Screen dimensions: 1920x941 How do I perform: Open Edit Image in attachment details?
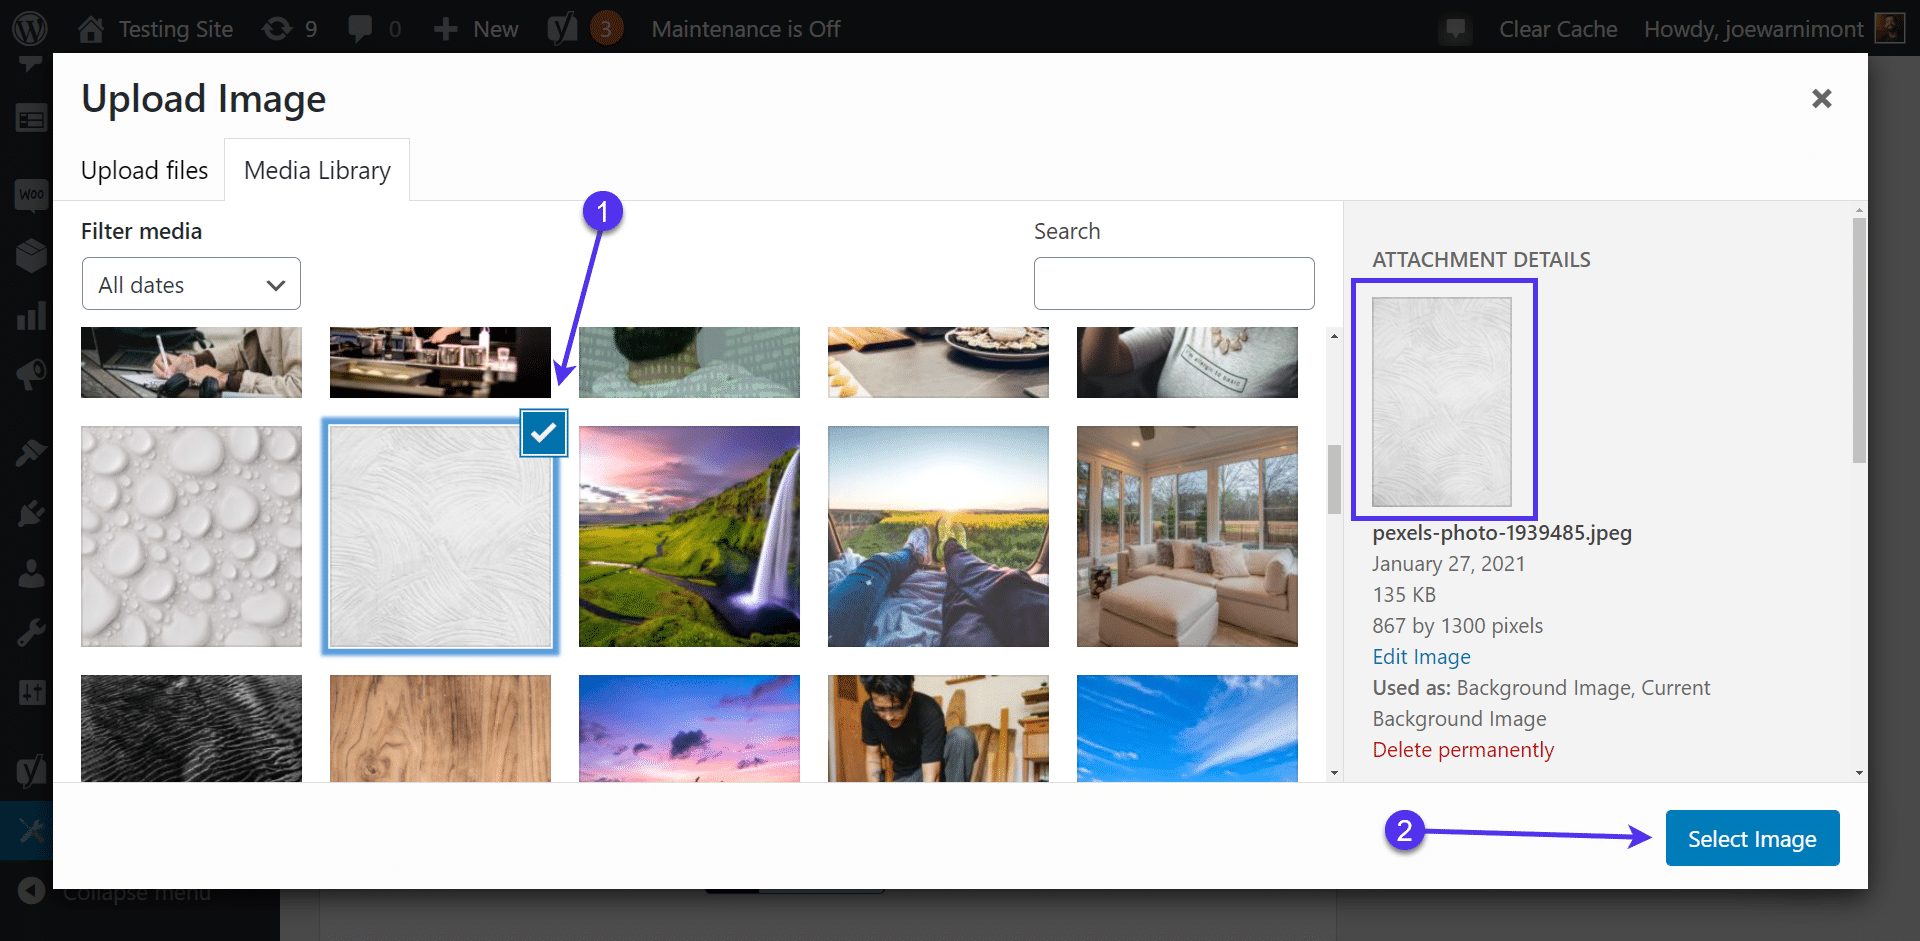(1421, 656)
